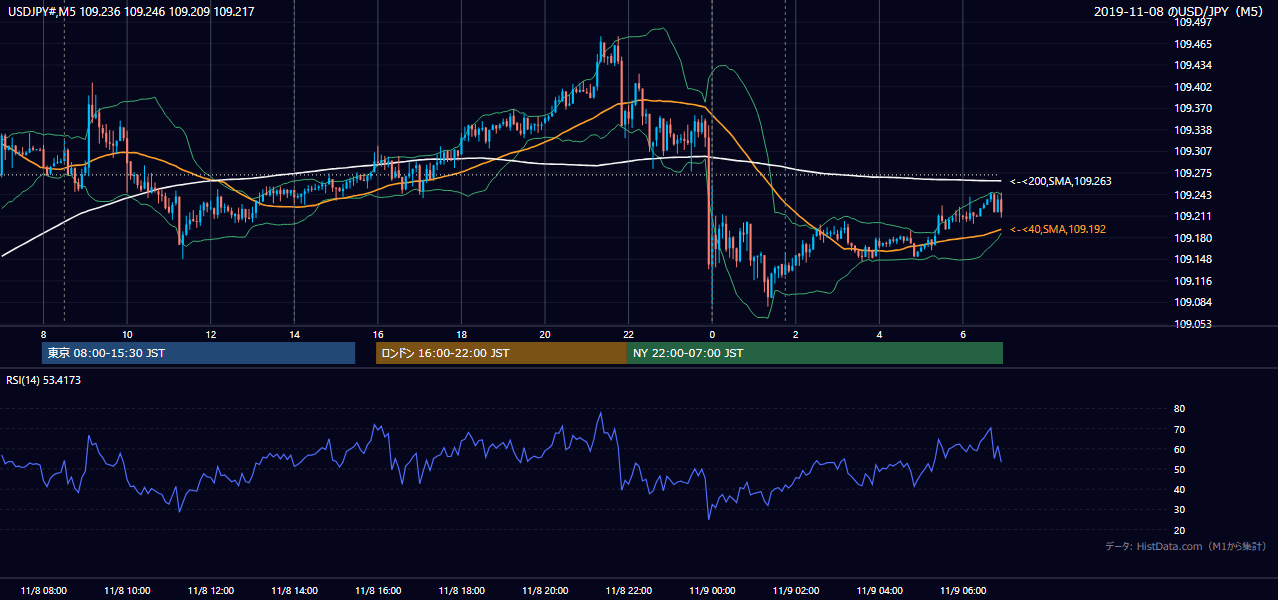Click price axis value 109.084
The image size is (1278, 600).
coord(1193,302)
